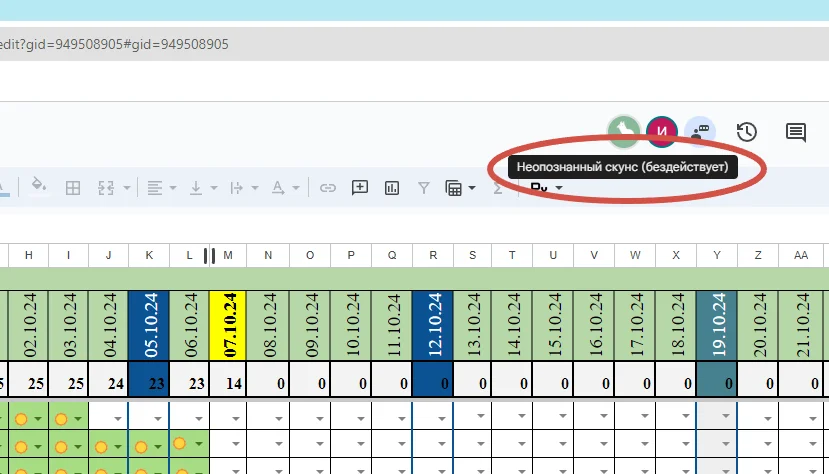Click the insert link icon
The image size is (829, 474).
(x=328, y=188)
